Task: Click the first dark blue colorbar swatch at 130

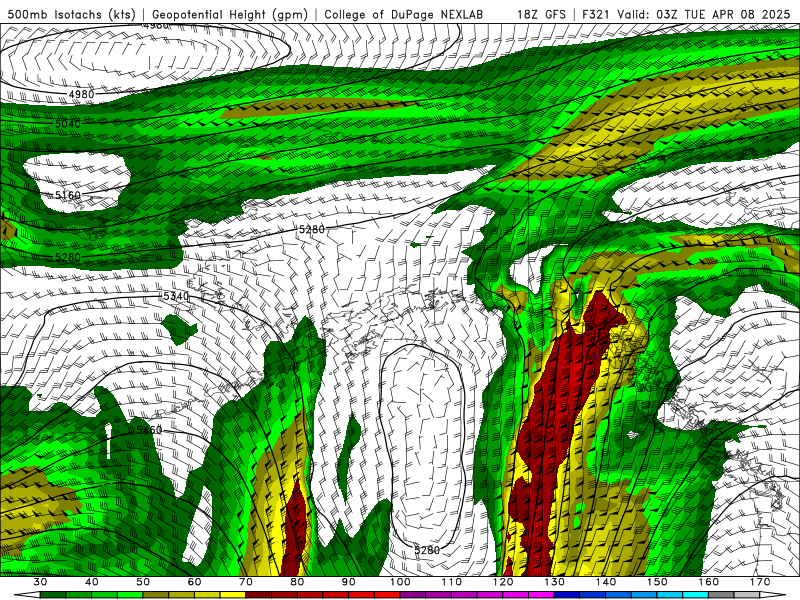Action: point(567,595)
